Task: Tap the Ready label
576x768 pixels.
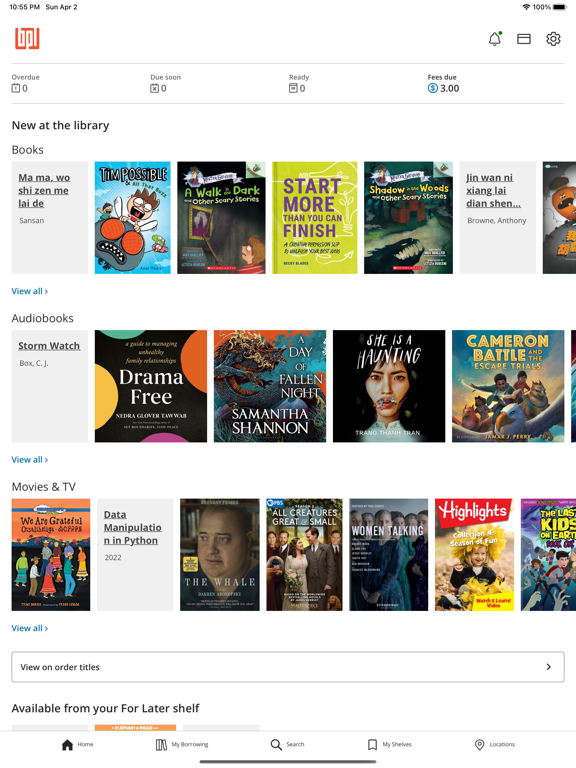Action: [x=299, y=77]
